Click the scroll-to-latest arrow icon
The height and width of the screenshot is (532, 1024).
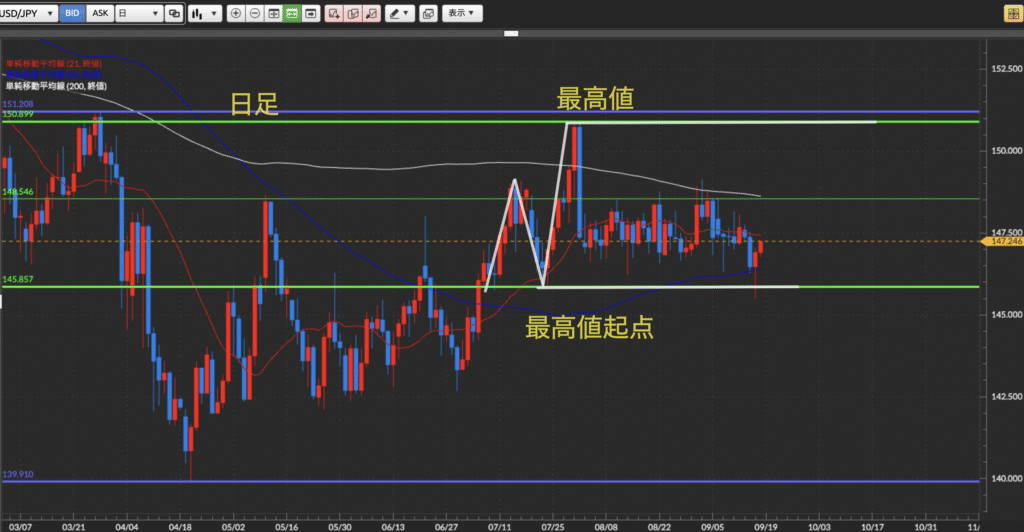tap(311, 13)
